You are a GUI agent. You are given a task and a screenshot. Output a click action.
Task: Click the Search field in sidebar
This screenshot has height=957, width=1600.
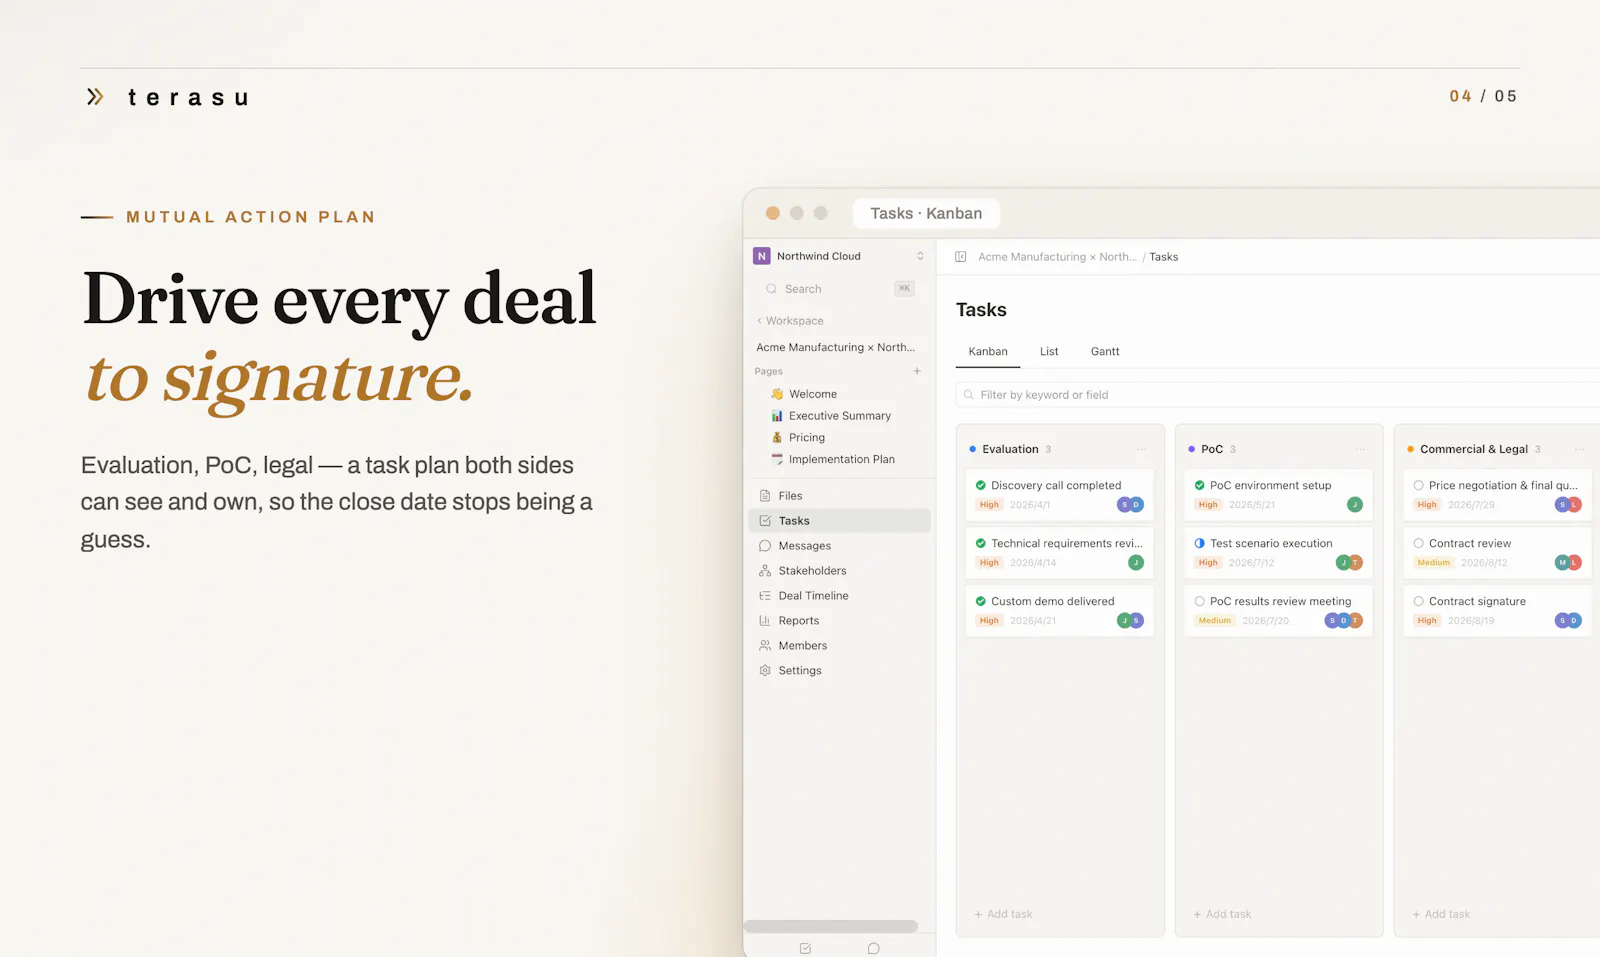840,289
